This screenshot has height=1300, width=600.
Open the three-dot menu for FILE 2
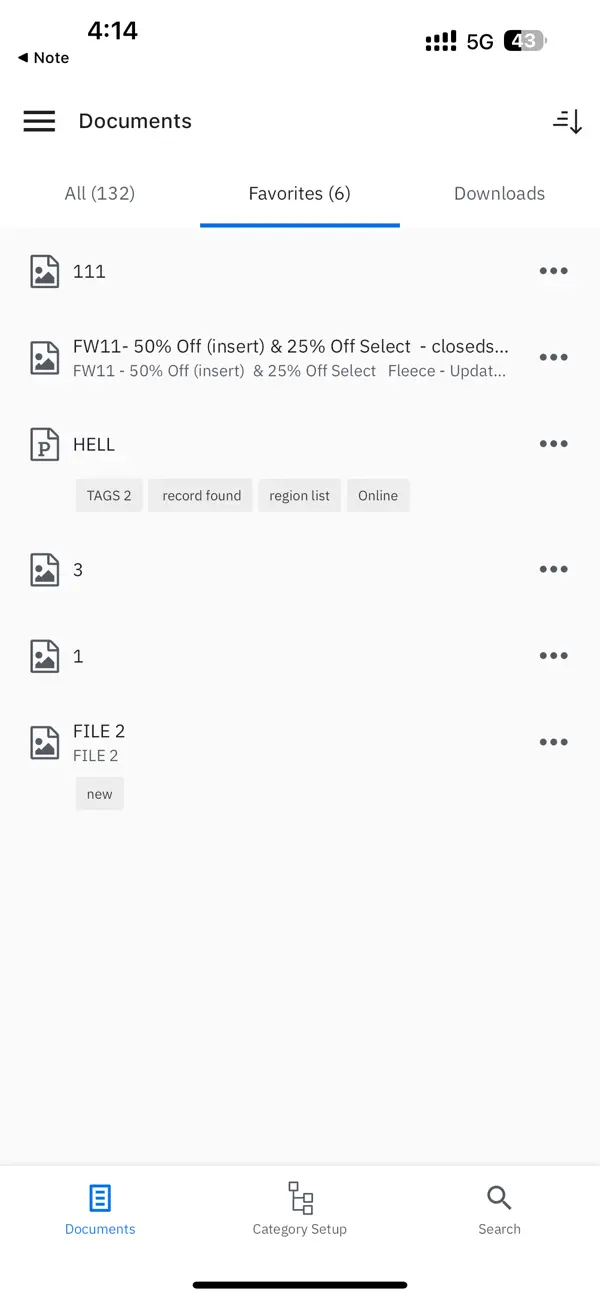pyautogui.click(x=553, y=742)
